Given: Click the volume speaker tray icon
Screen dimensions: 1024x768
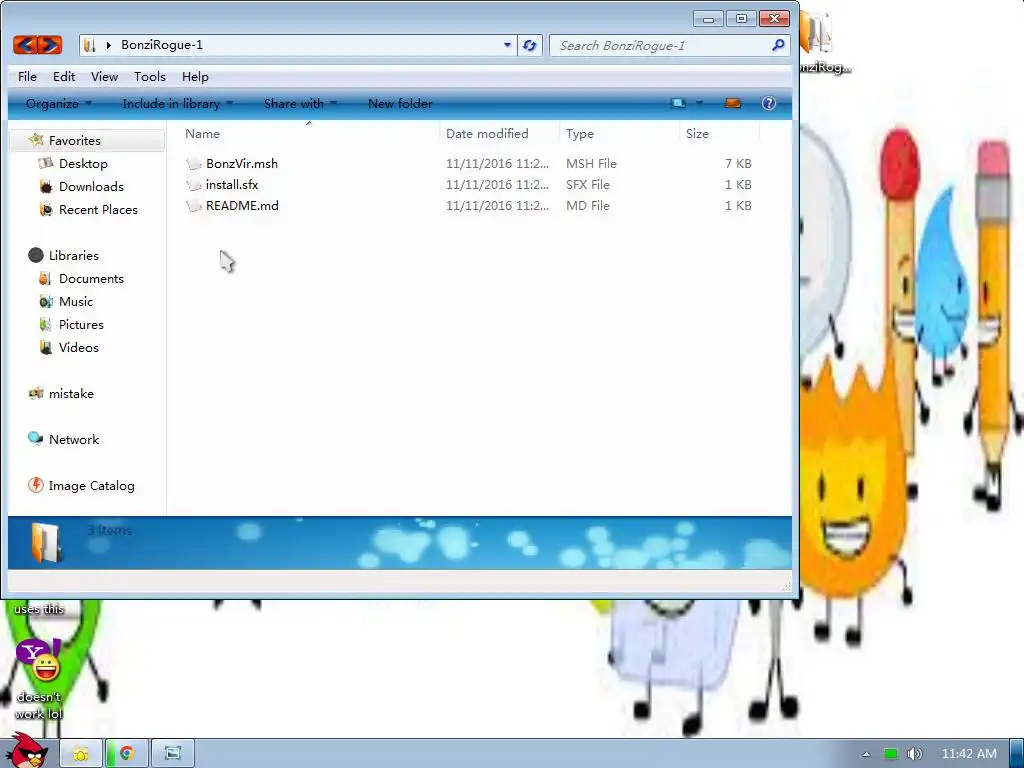Looking at the screenshot, I should (x=914, y=754).
